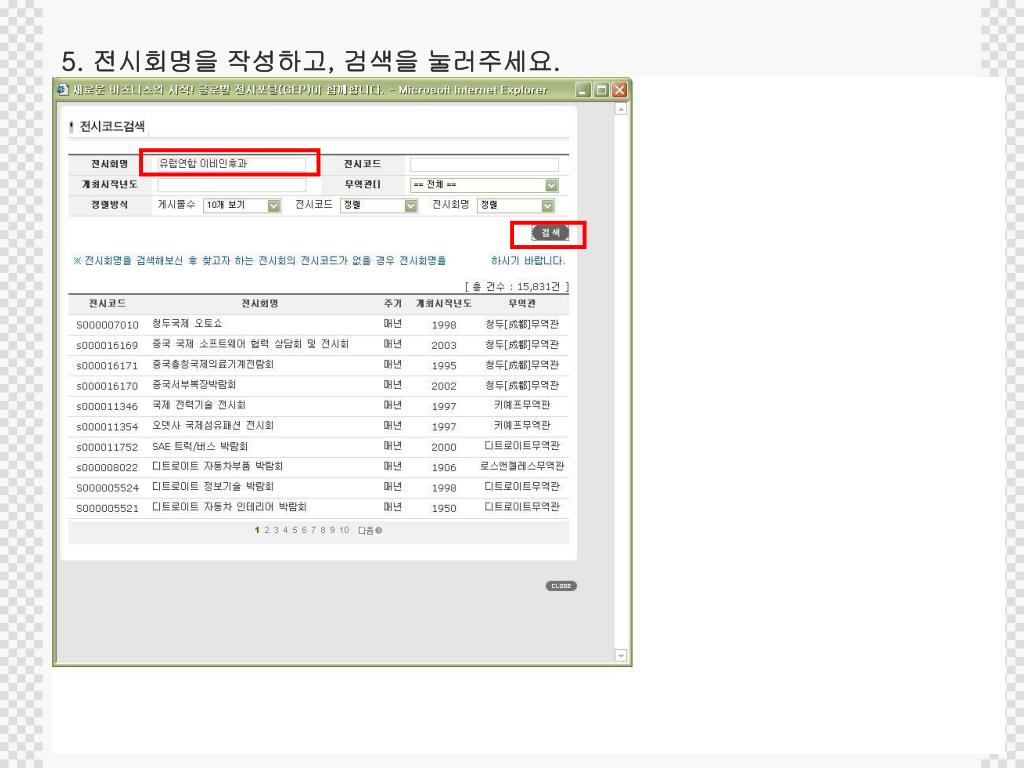Click the CLOSE button at bottom
The height and width of the screenshot is (768, 1024).
click(561, 586)
